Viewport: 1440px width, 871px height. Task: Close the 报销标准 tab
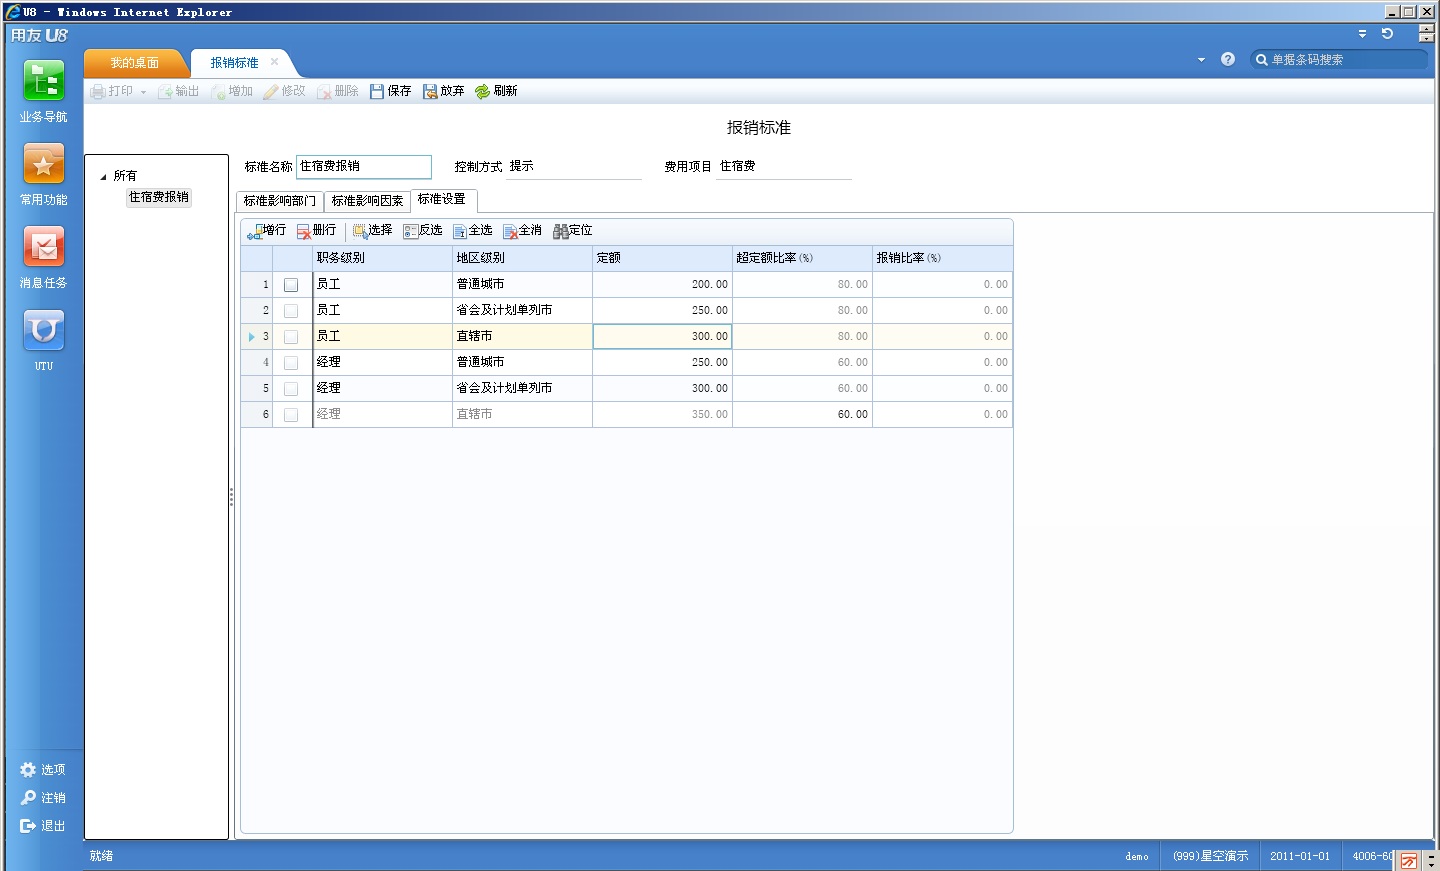pyautogui.click(x=274, y=62)
